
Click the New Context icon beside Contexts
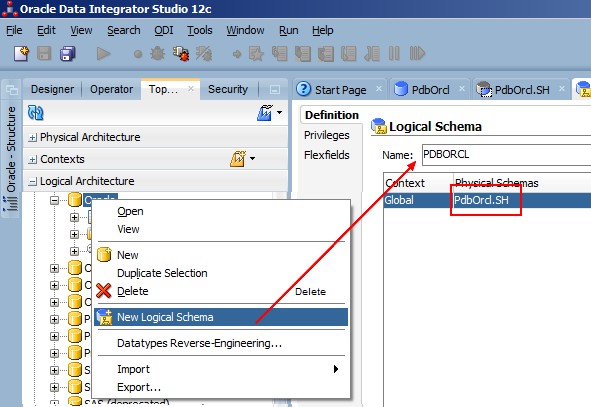(x=238, y=159)
